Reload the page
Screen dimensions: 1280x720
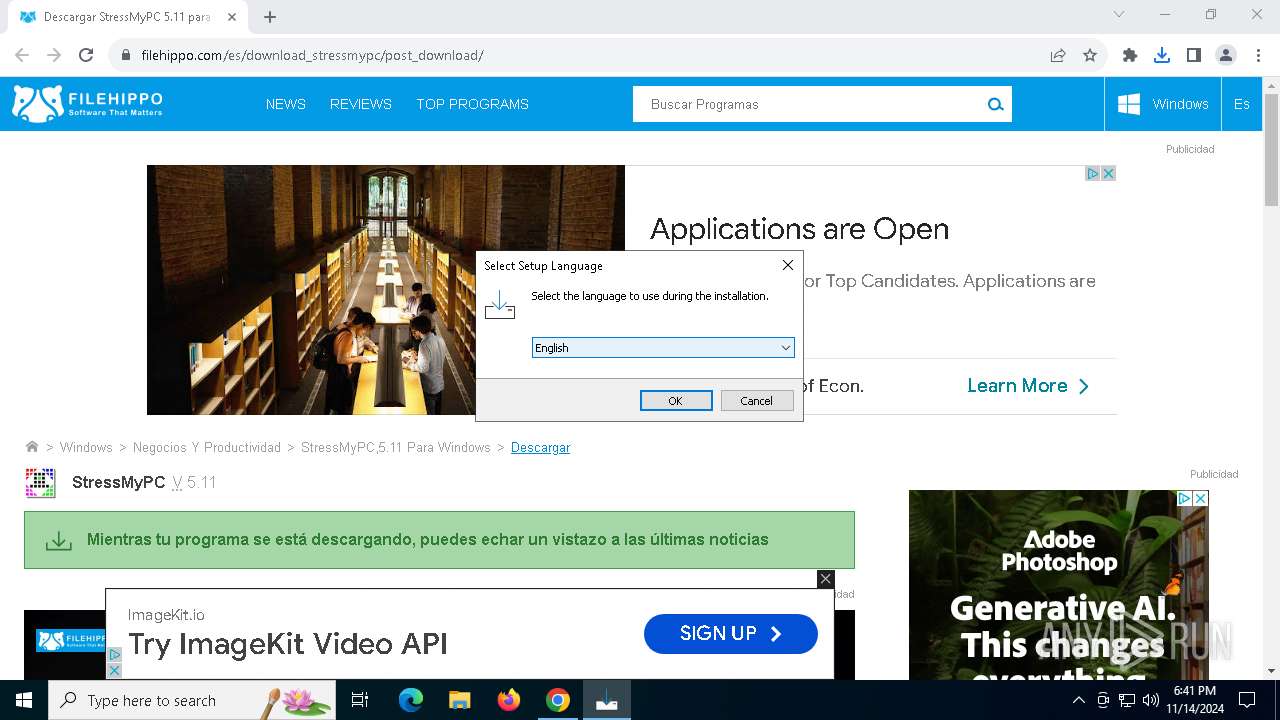click(x=86, y=55)
